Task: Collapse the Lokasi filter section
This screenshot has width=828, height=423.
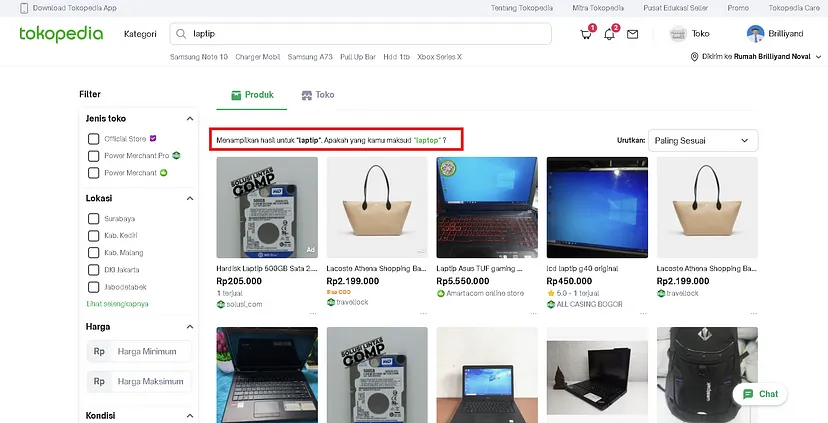Action: [190, 199]
